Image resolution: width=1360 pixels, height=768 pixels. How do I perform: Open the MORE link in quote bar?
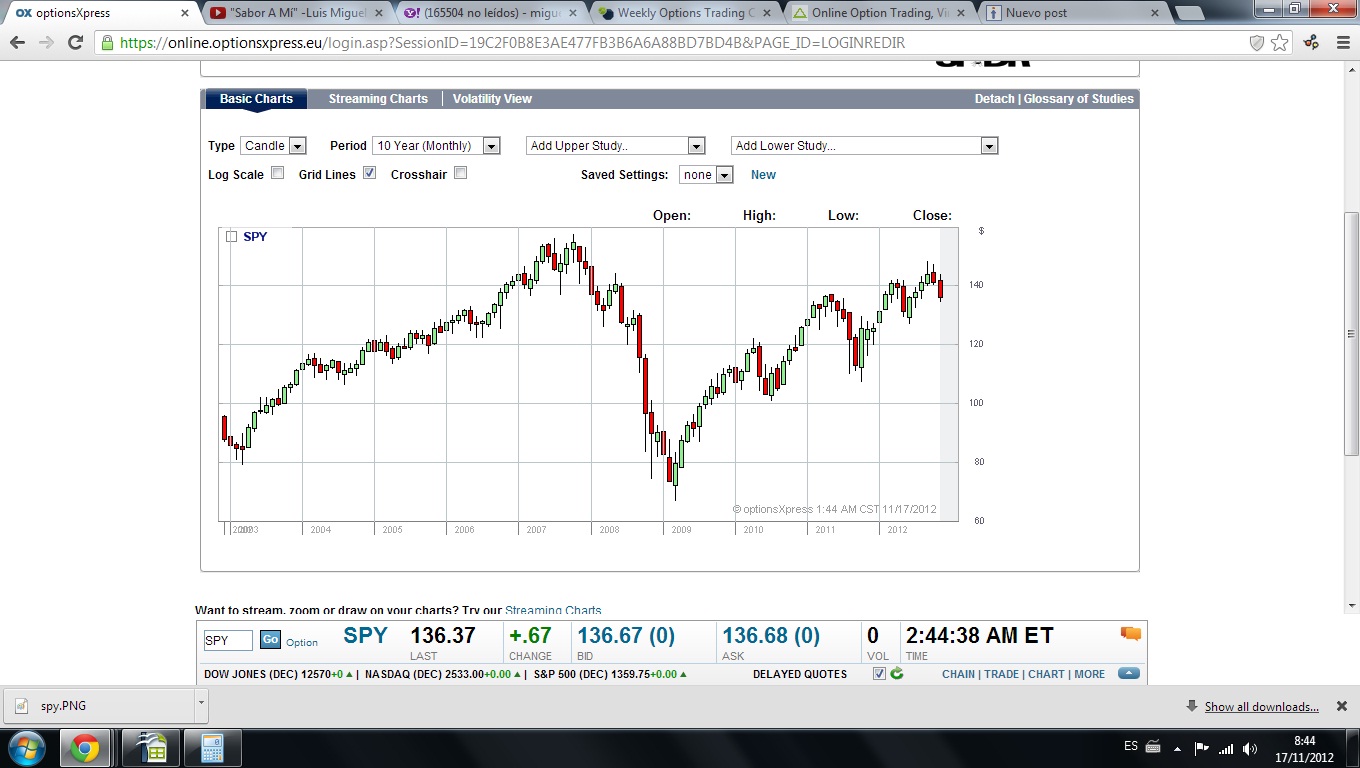click(x=1089, y=674)
